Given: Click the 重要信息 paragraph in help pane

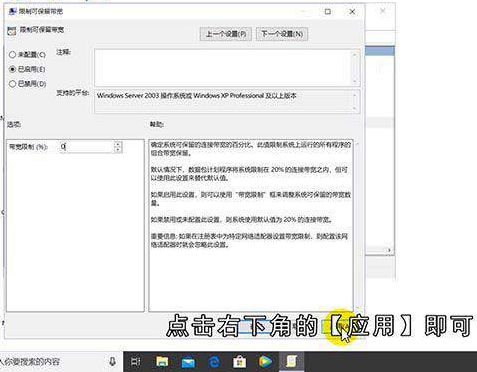Looking at the screenshot, I should click(249, 240).
